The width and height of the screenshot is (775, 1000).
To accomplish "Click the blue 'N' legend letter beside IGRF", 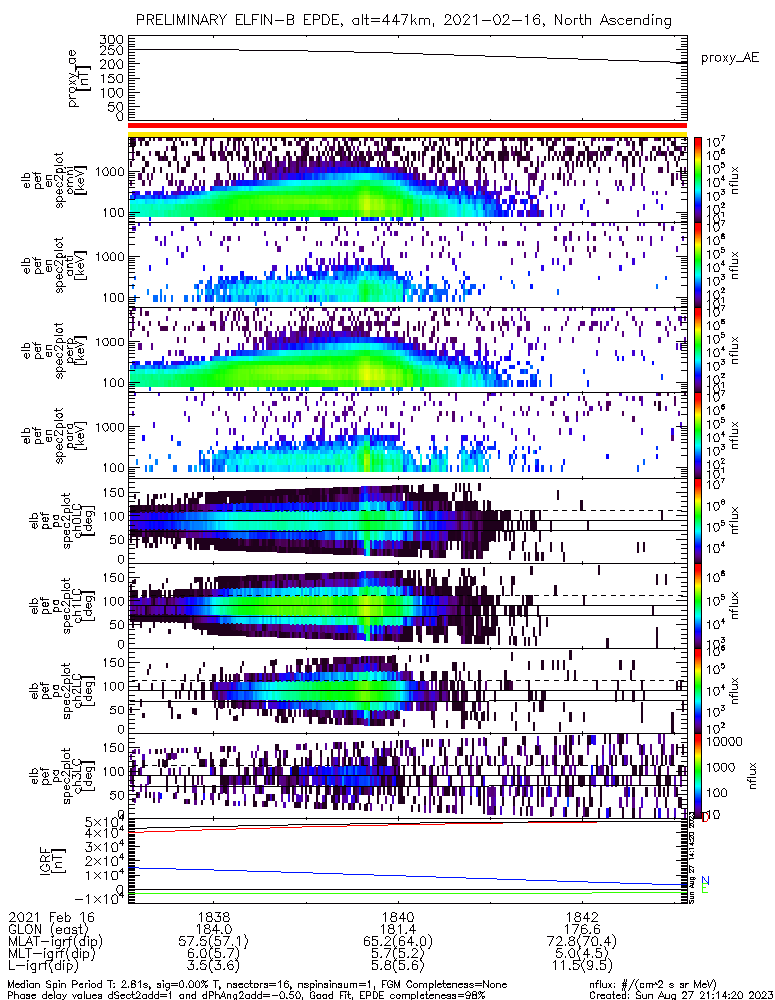I will point(705,881).
